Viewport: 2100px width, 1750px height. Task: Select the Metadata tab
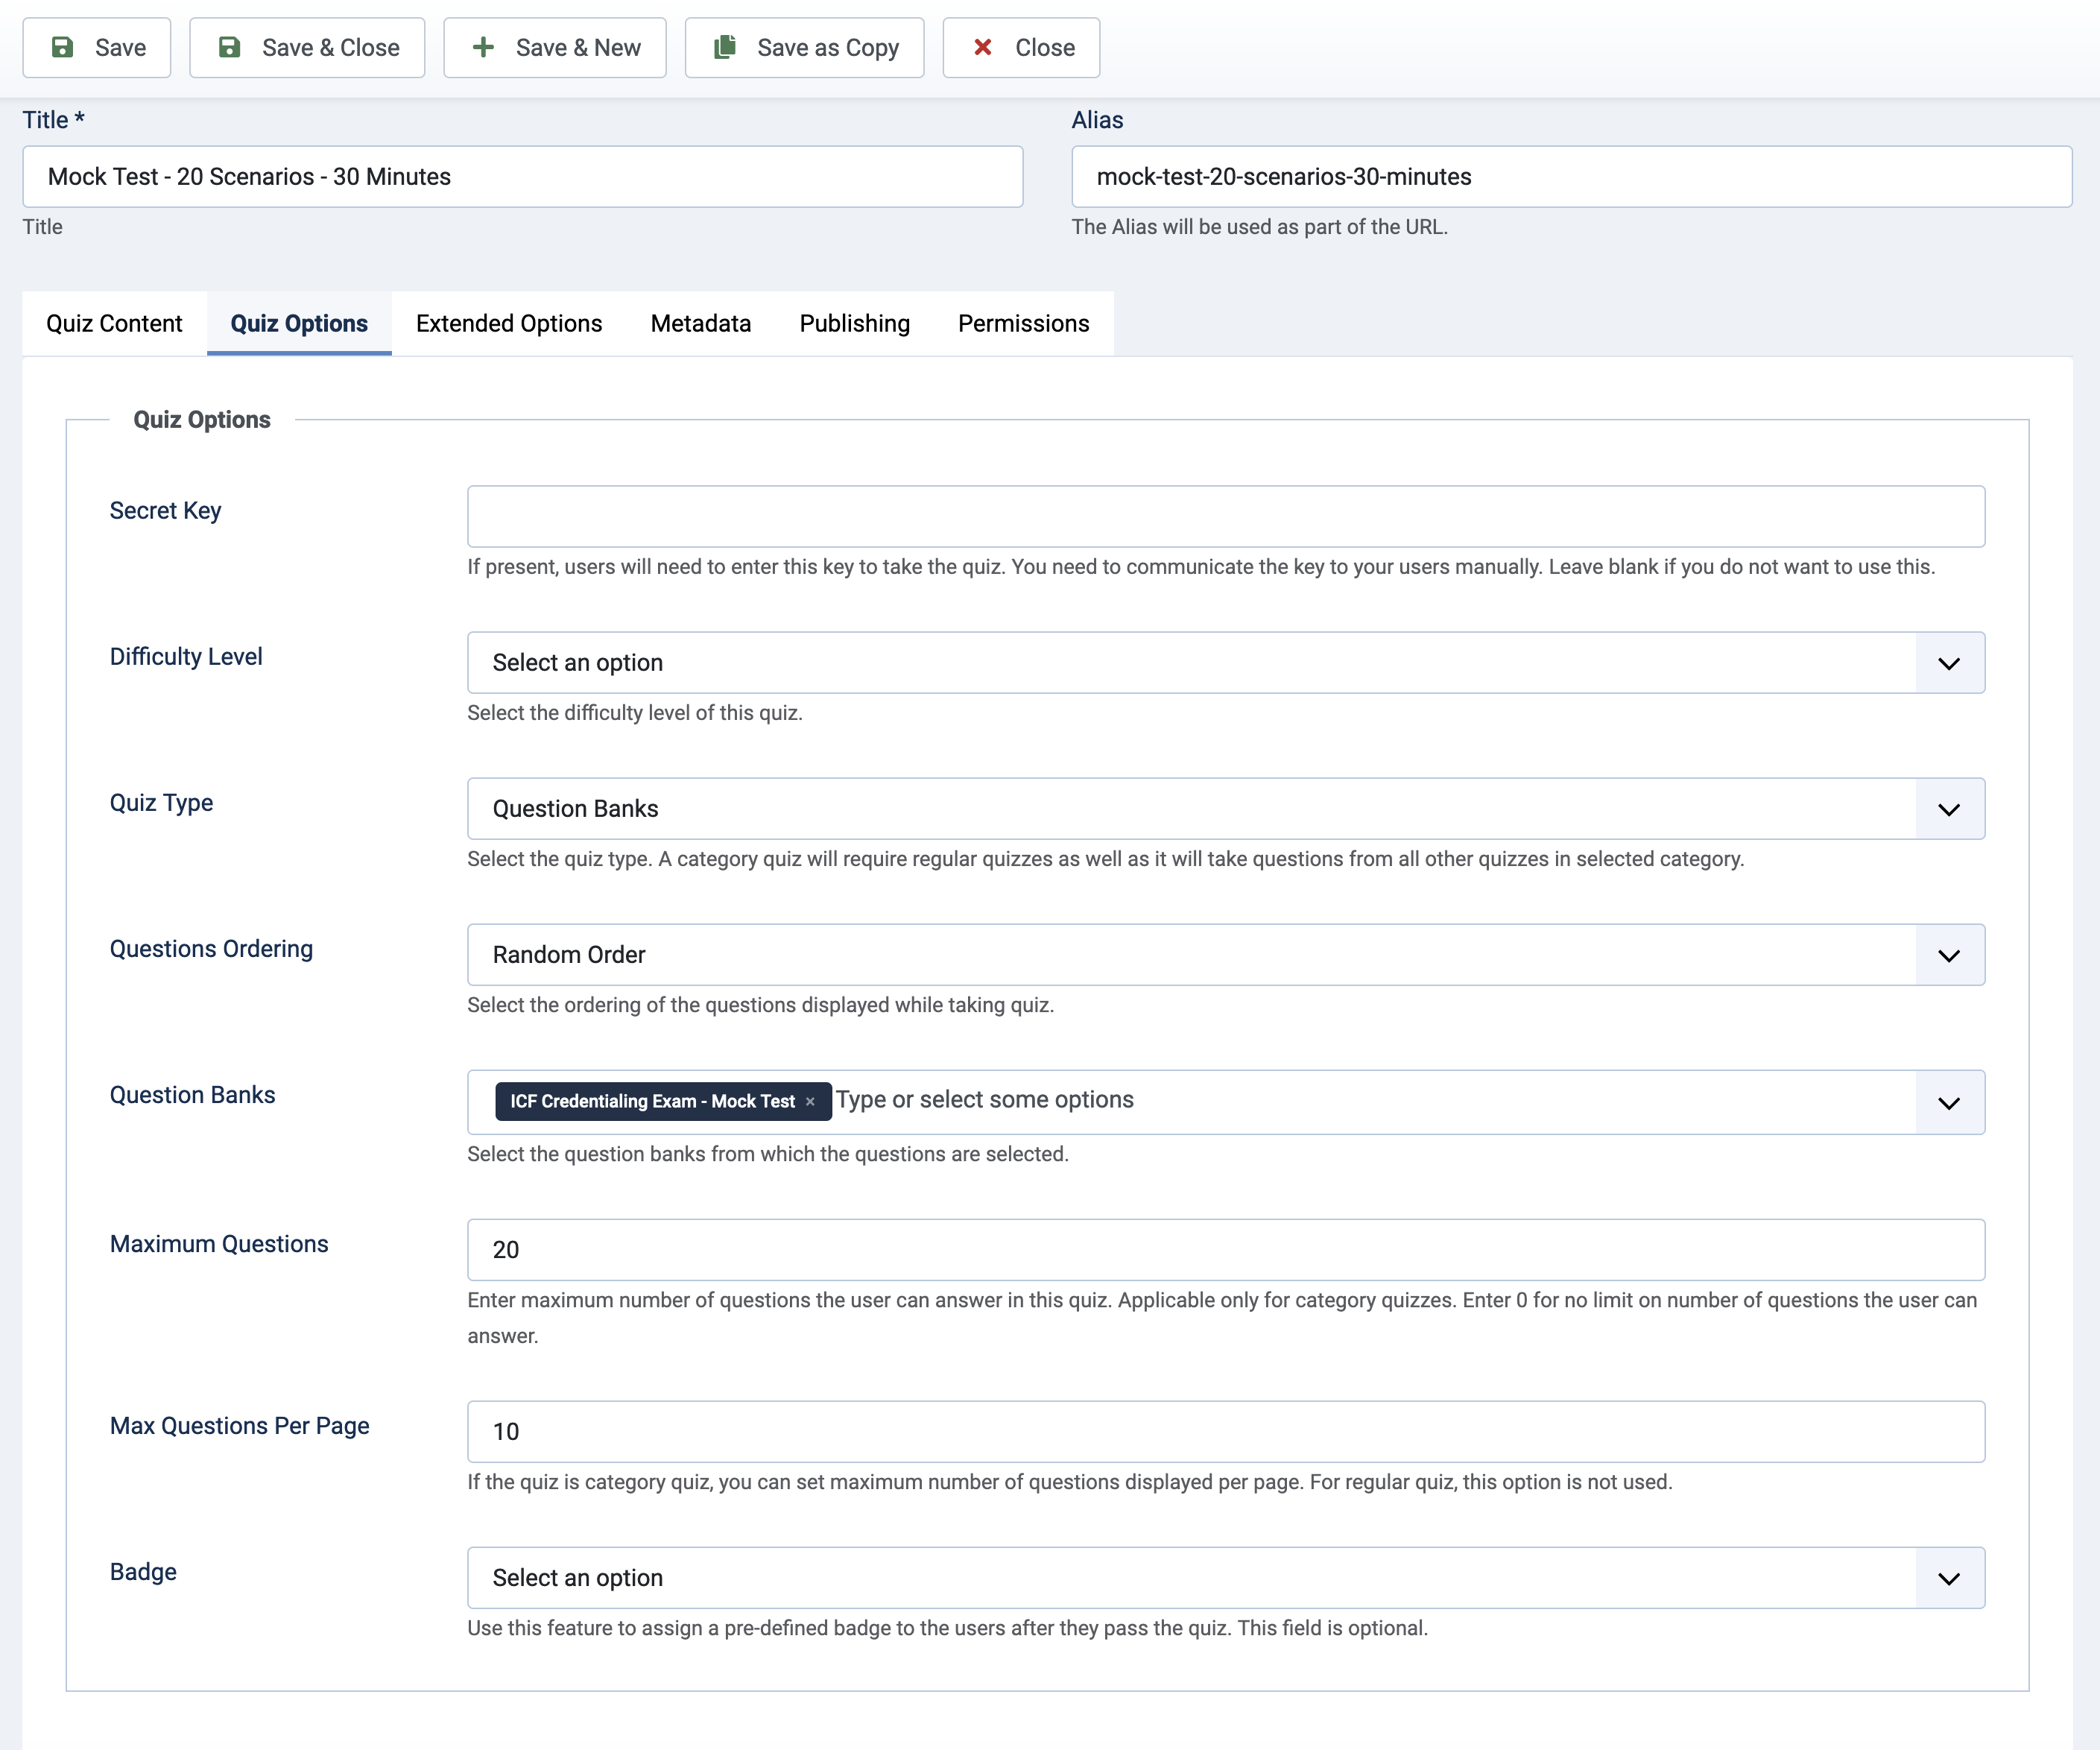pyautogui.click(x=700, y=323)
